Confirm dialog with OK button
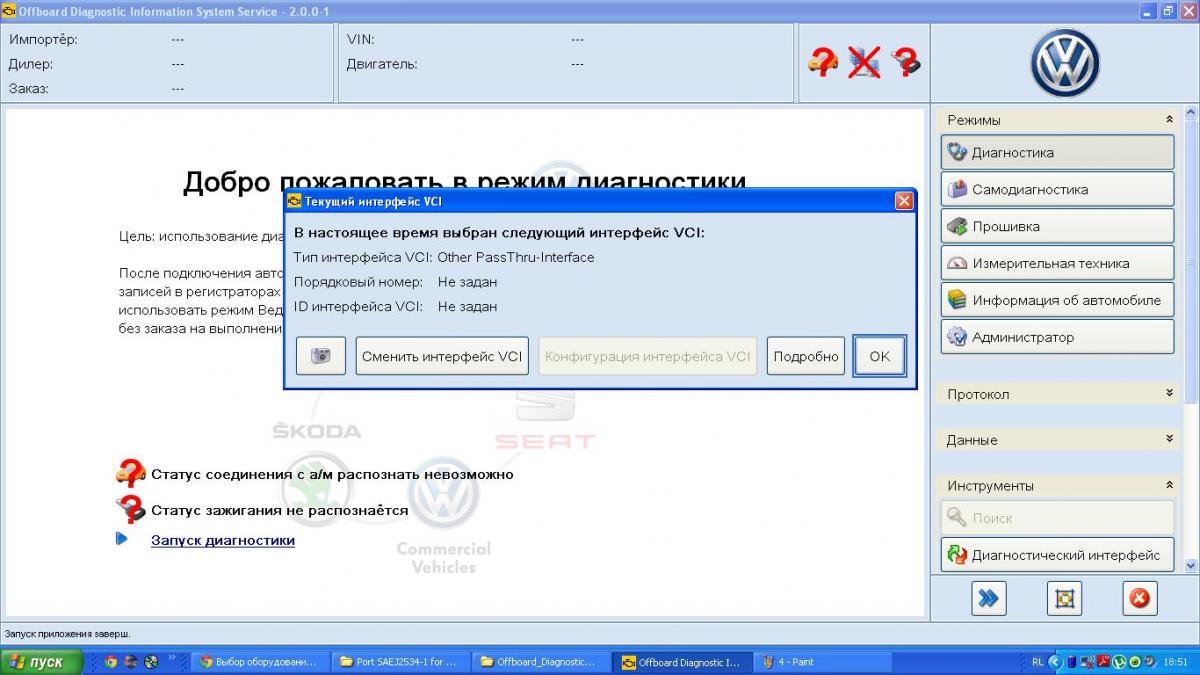This screenshot has width=1200, height=675. tap(879, 356)
